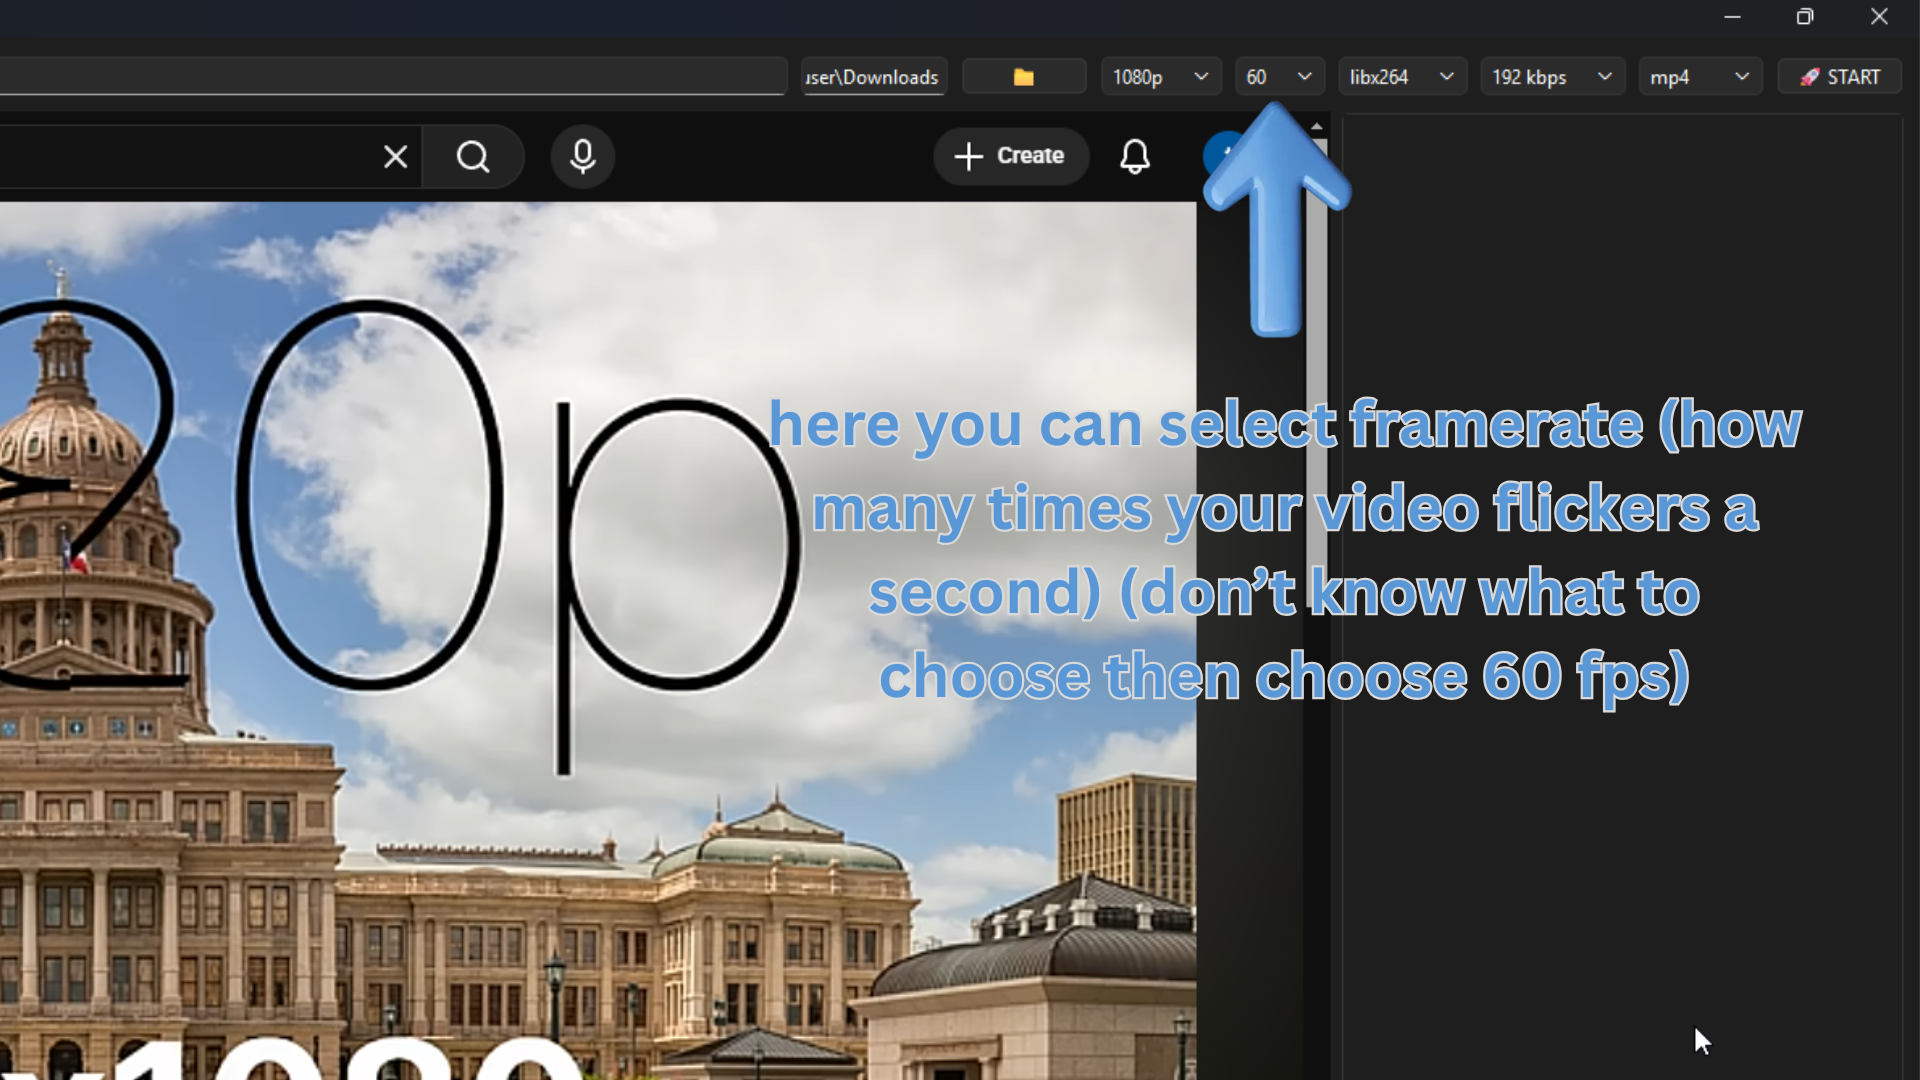Viewport: 1920px width, 1080px height.
Task: Open YouTube notifications via the bell icon
Action: click(1134, 156)
